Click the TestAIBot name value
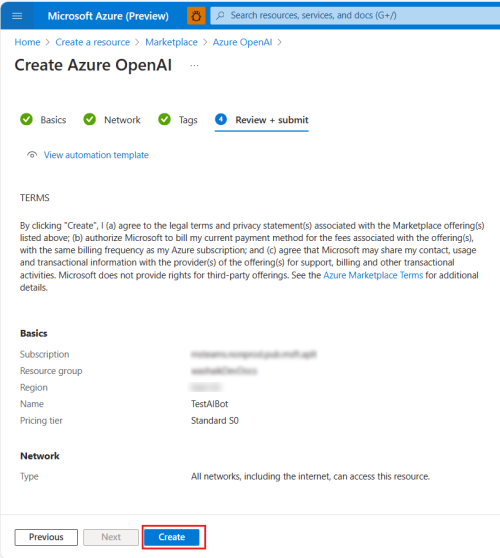Screen dimensions: 500x558 (x=209, y=404)
